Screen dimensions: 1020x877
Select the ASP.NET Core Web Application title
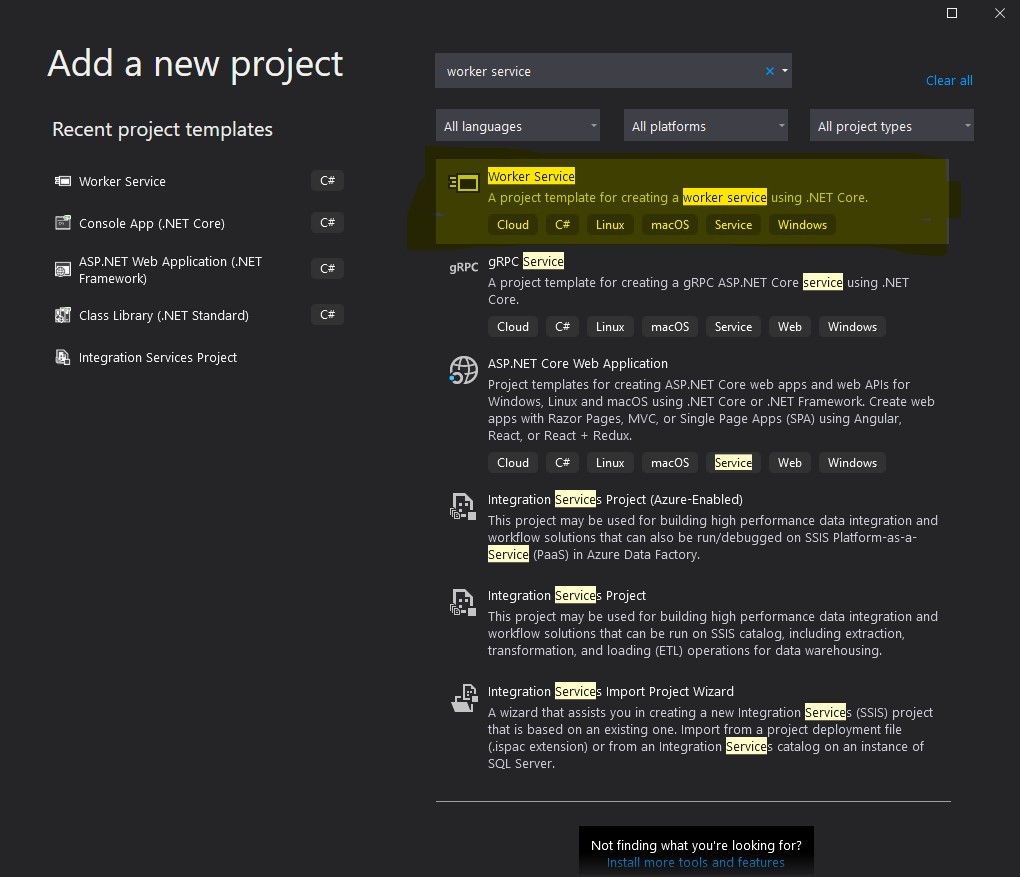coord(578,364)
